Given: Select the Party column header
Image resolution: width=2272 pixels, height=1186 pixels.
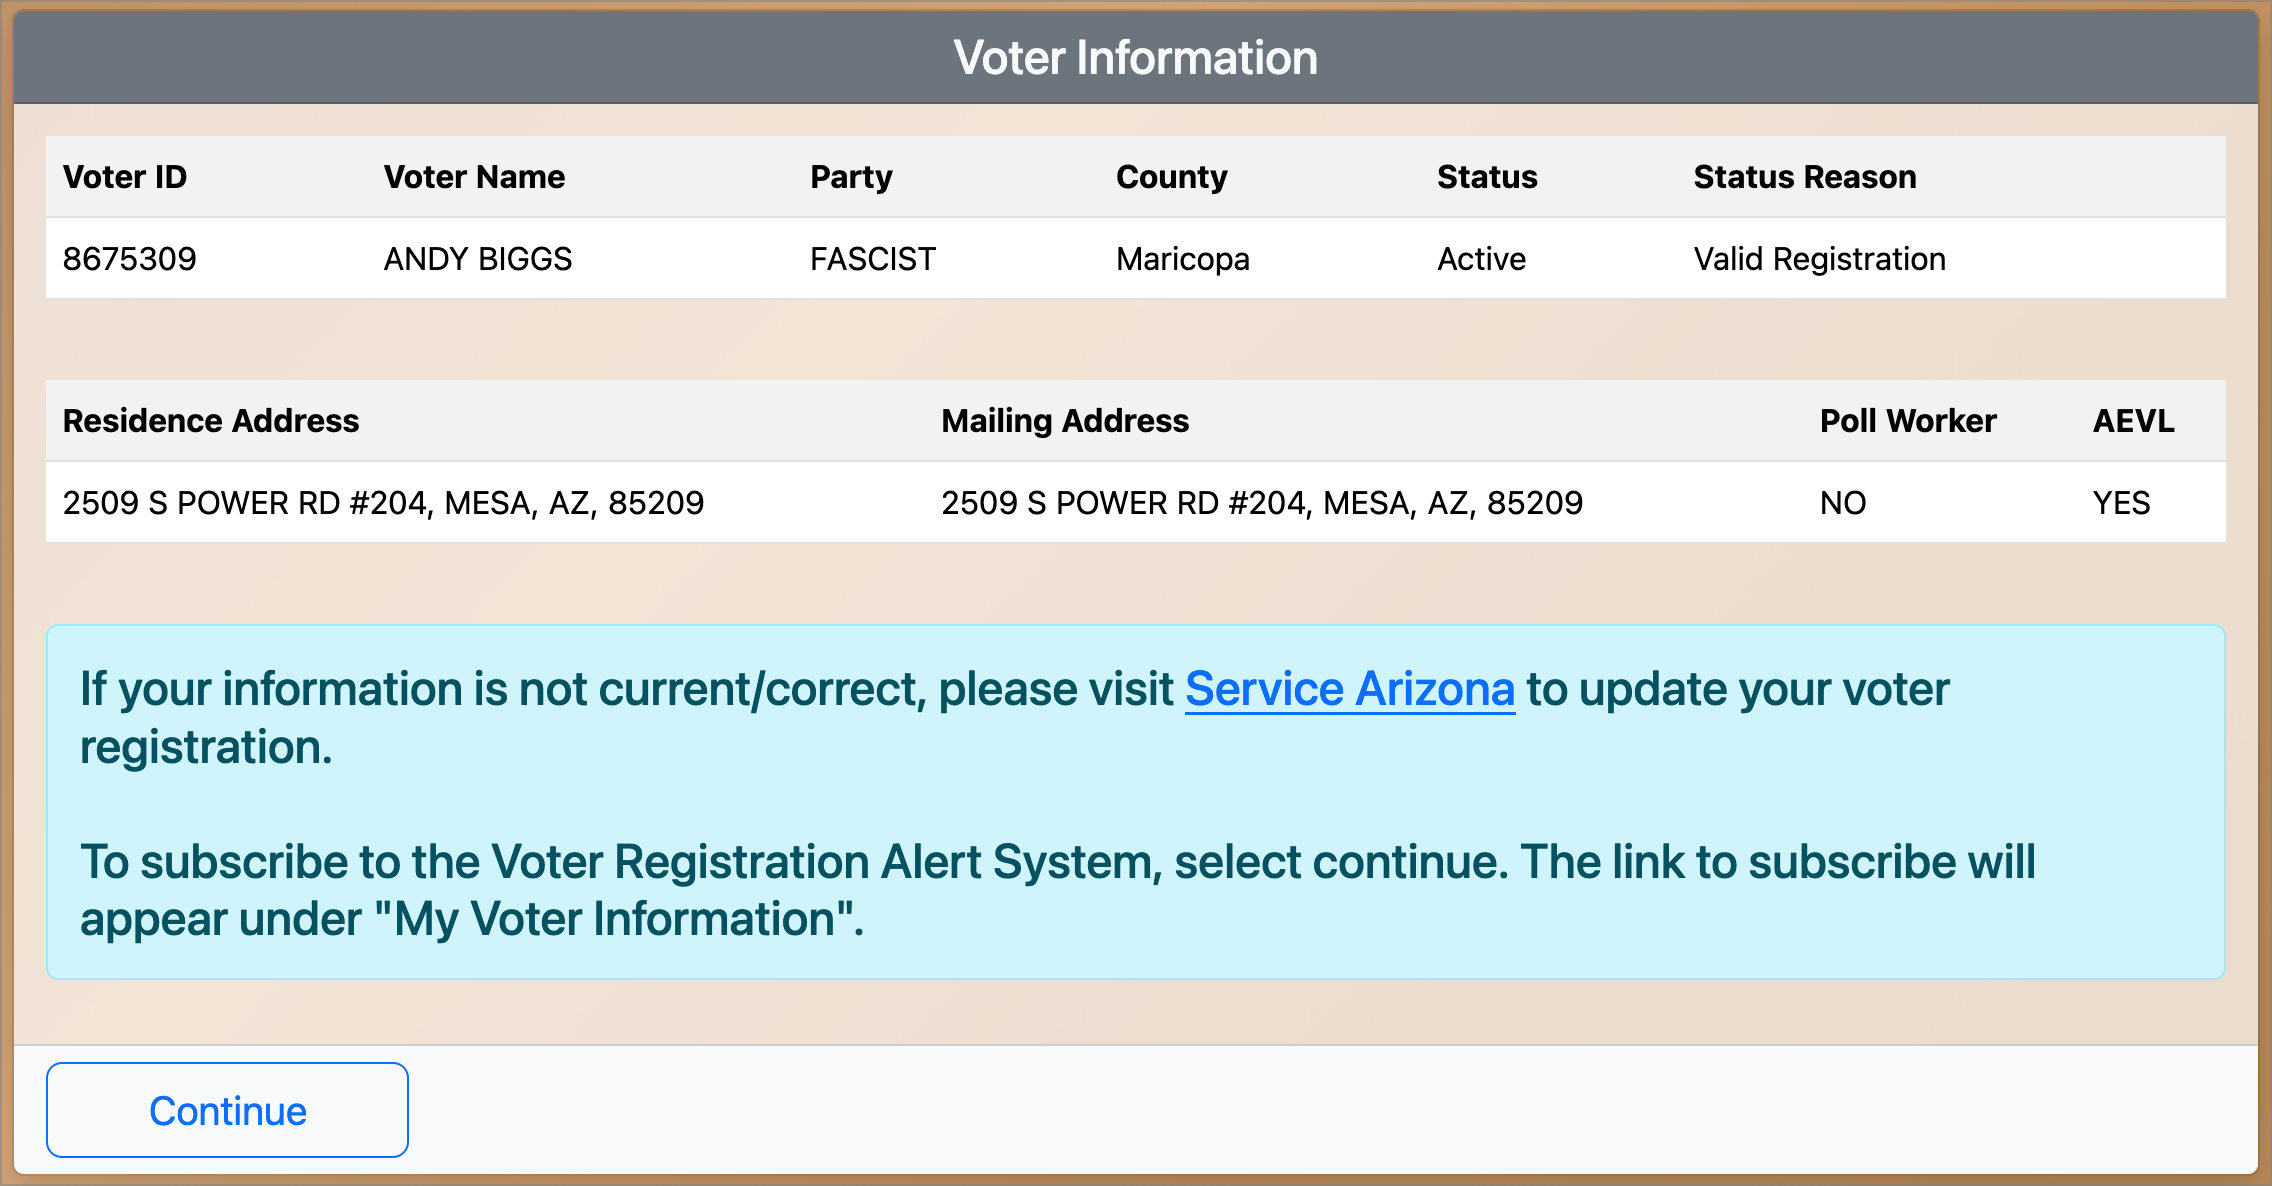Looking at the screenshot, I should coord(851,176).
